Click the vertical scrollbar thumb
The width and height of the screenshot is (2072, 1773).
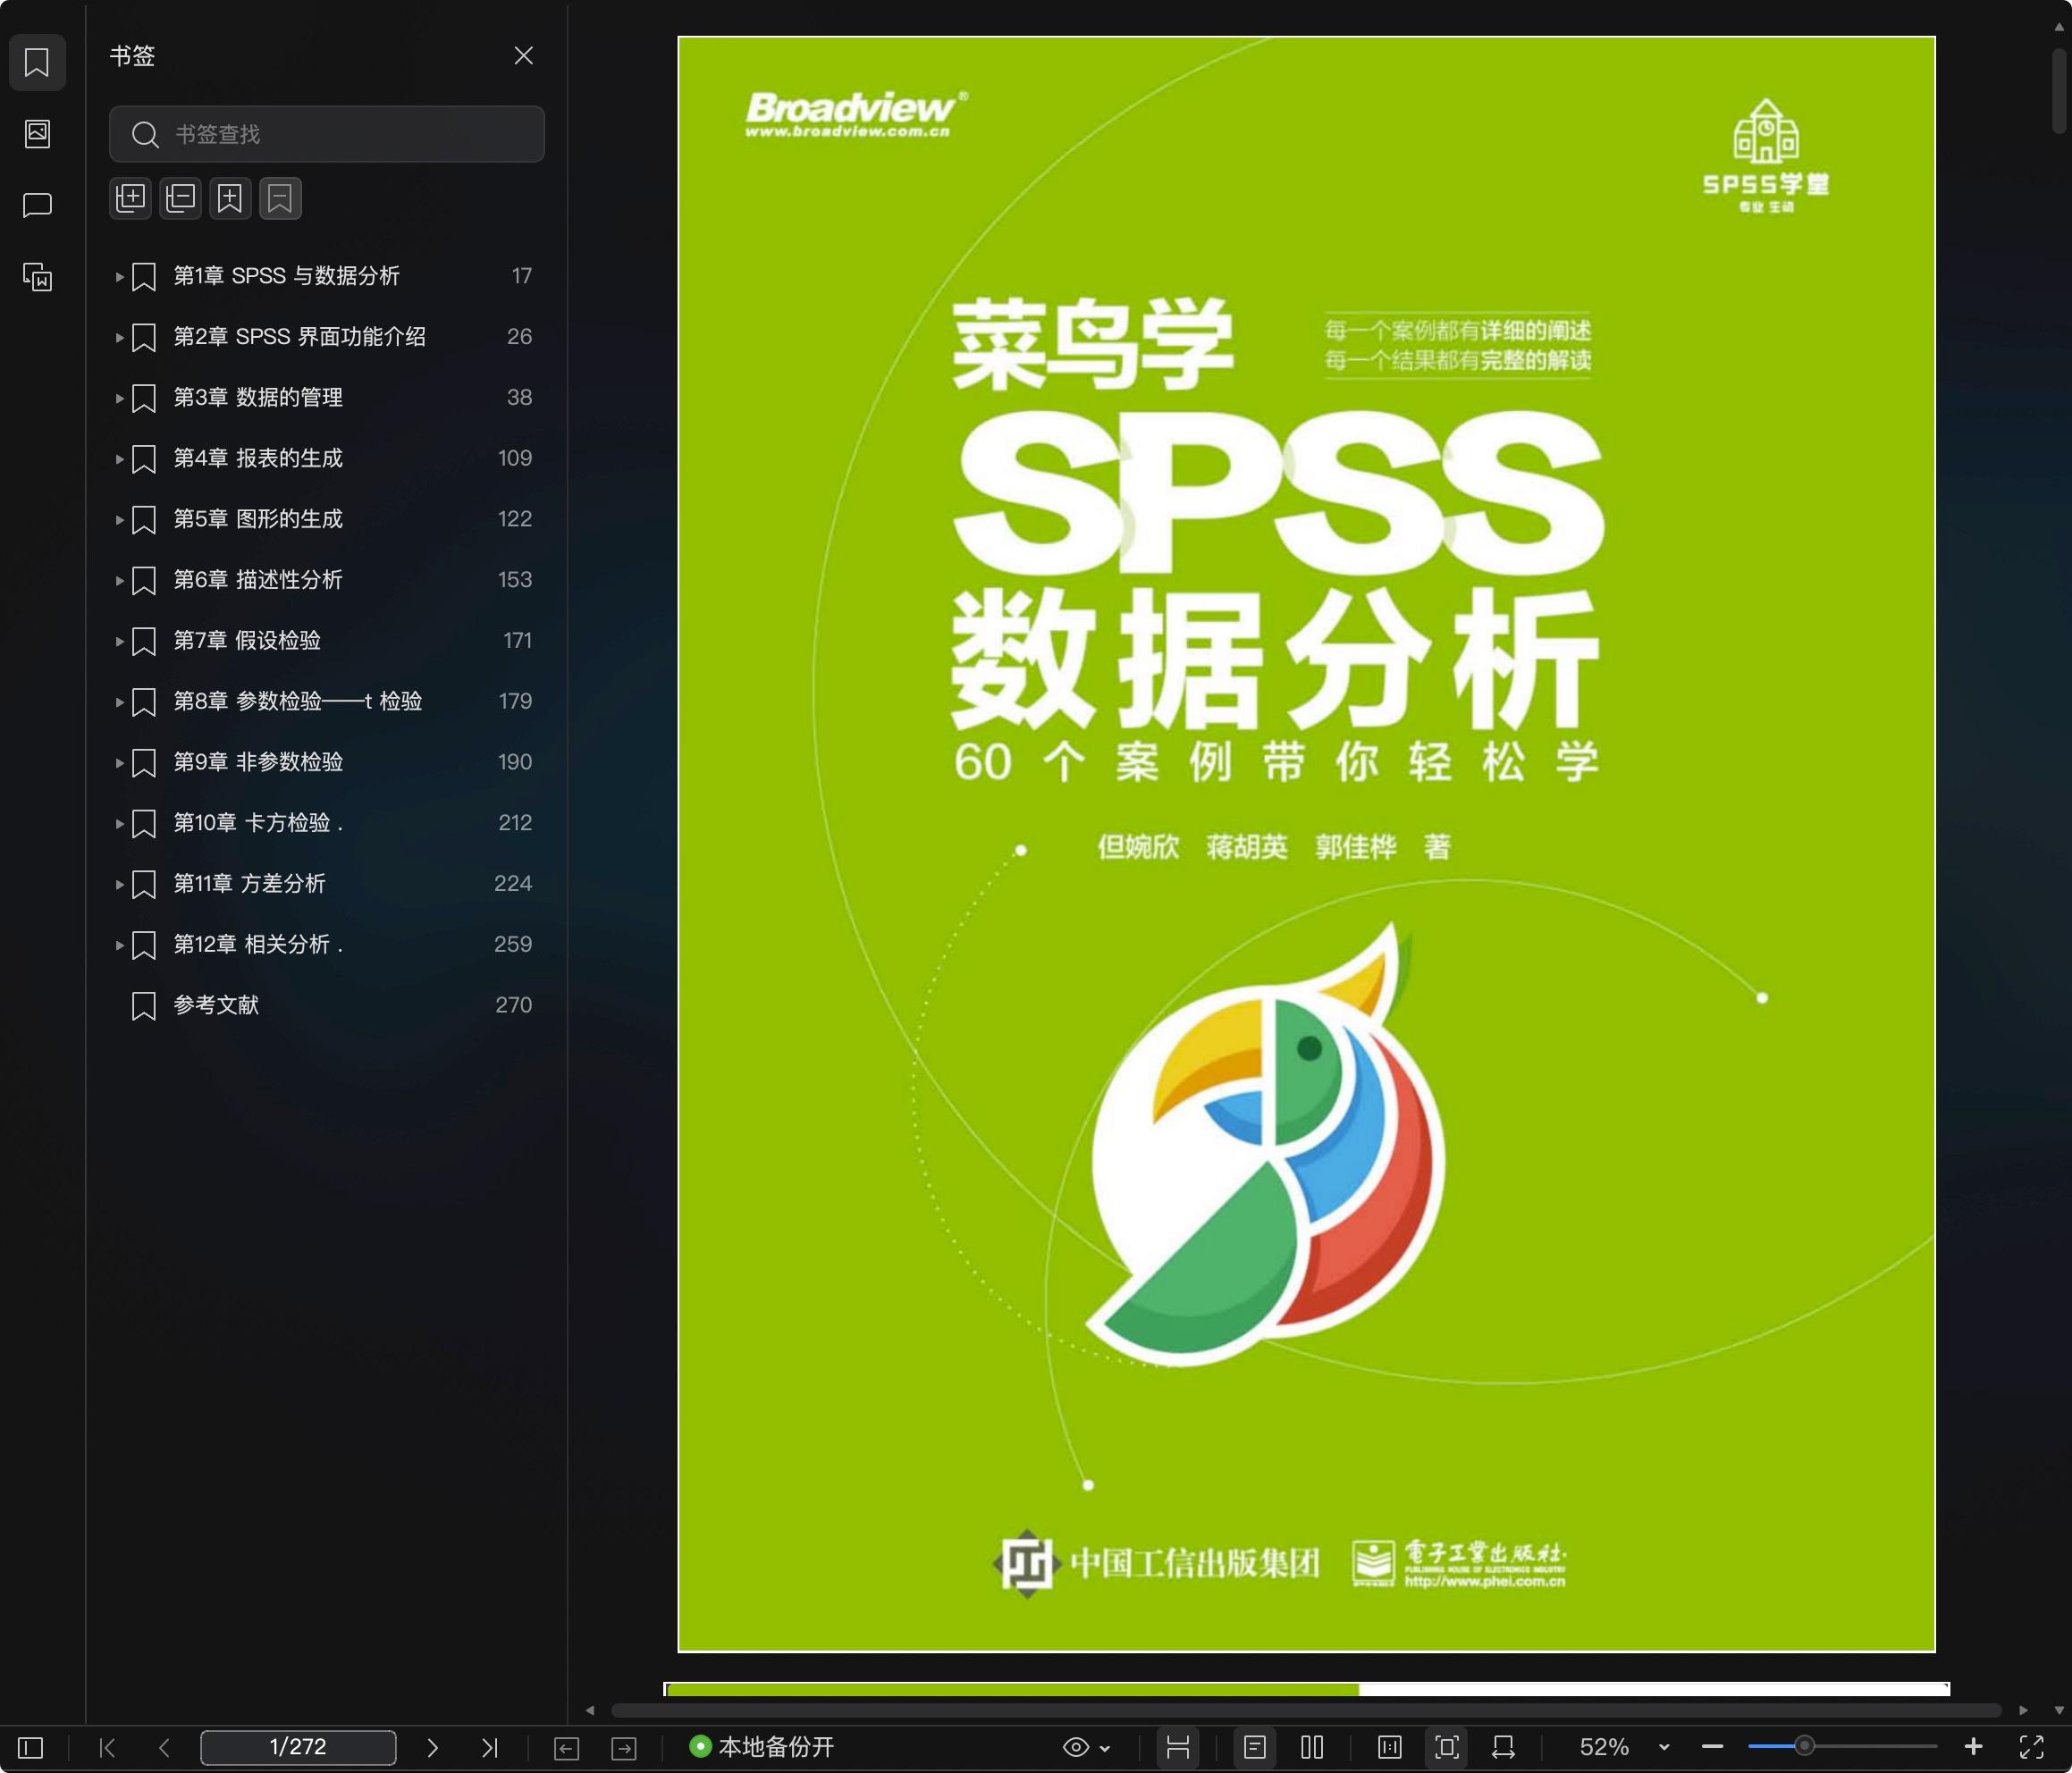tap(2059, 93)
